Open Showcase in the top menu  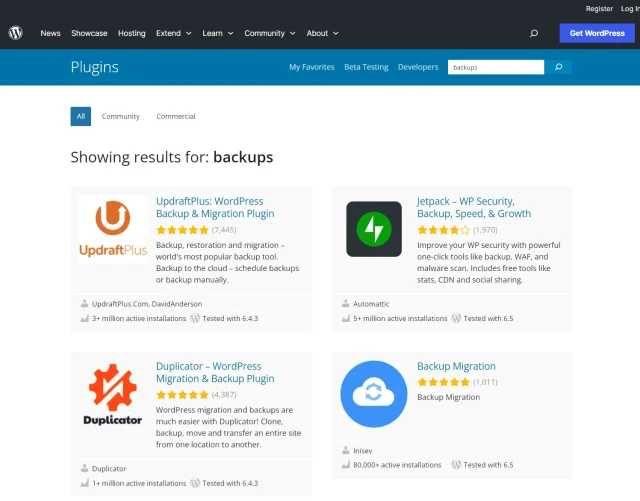(89, 33)
